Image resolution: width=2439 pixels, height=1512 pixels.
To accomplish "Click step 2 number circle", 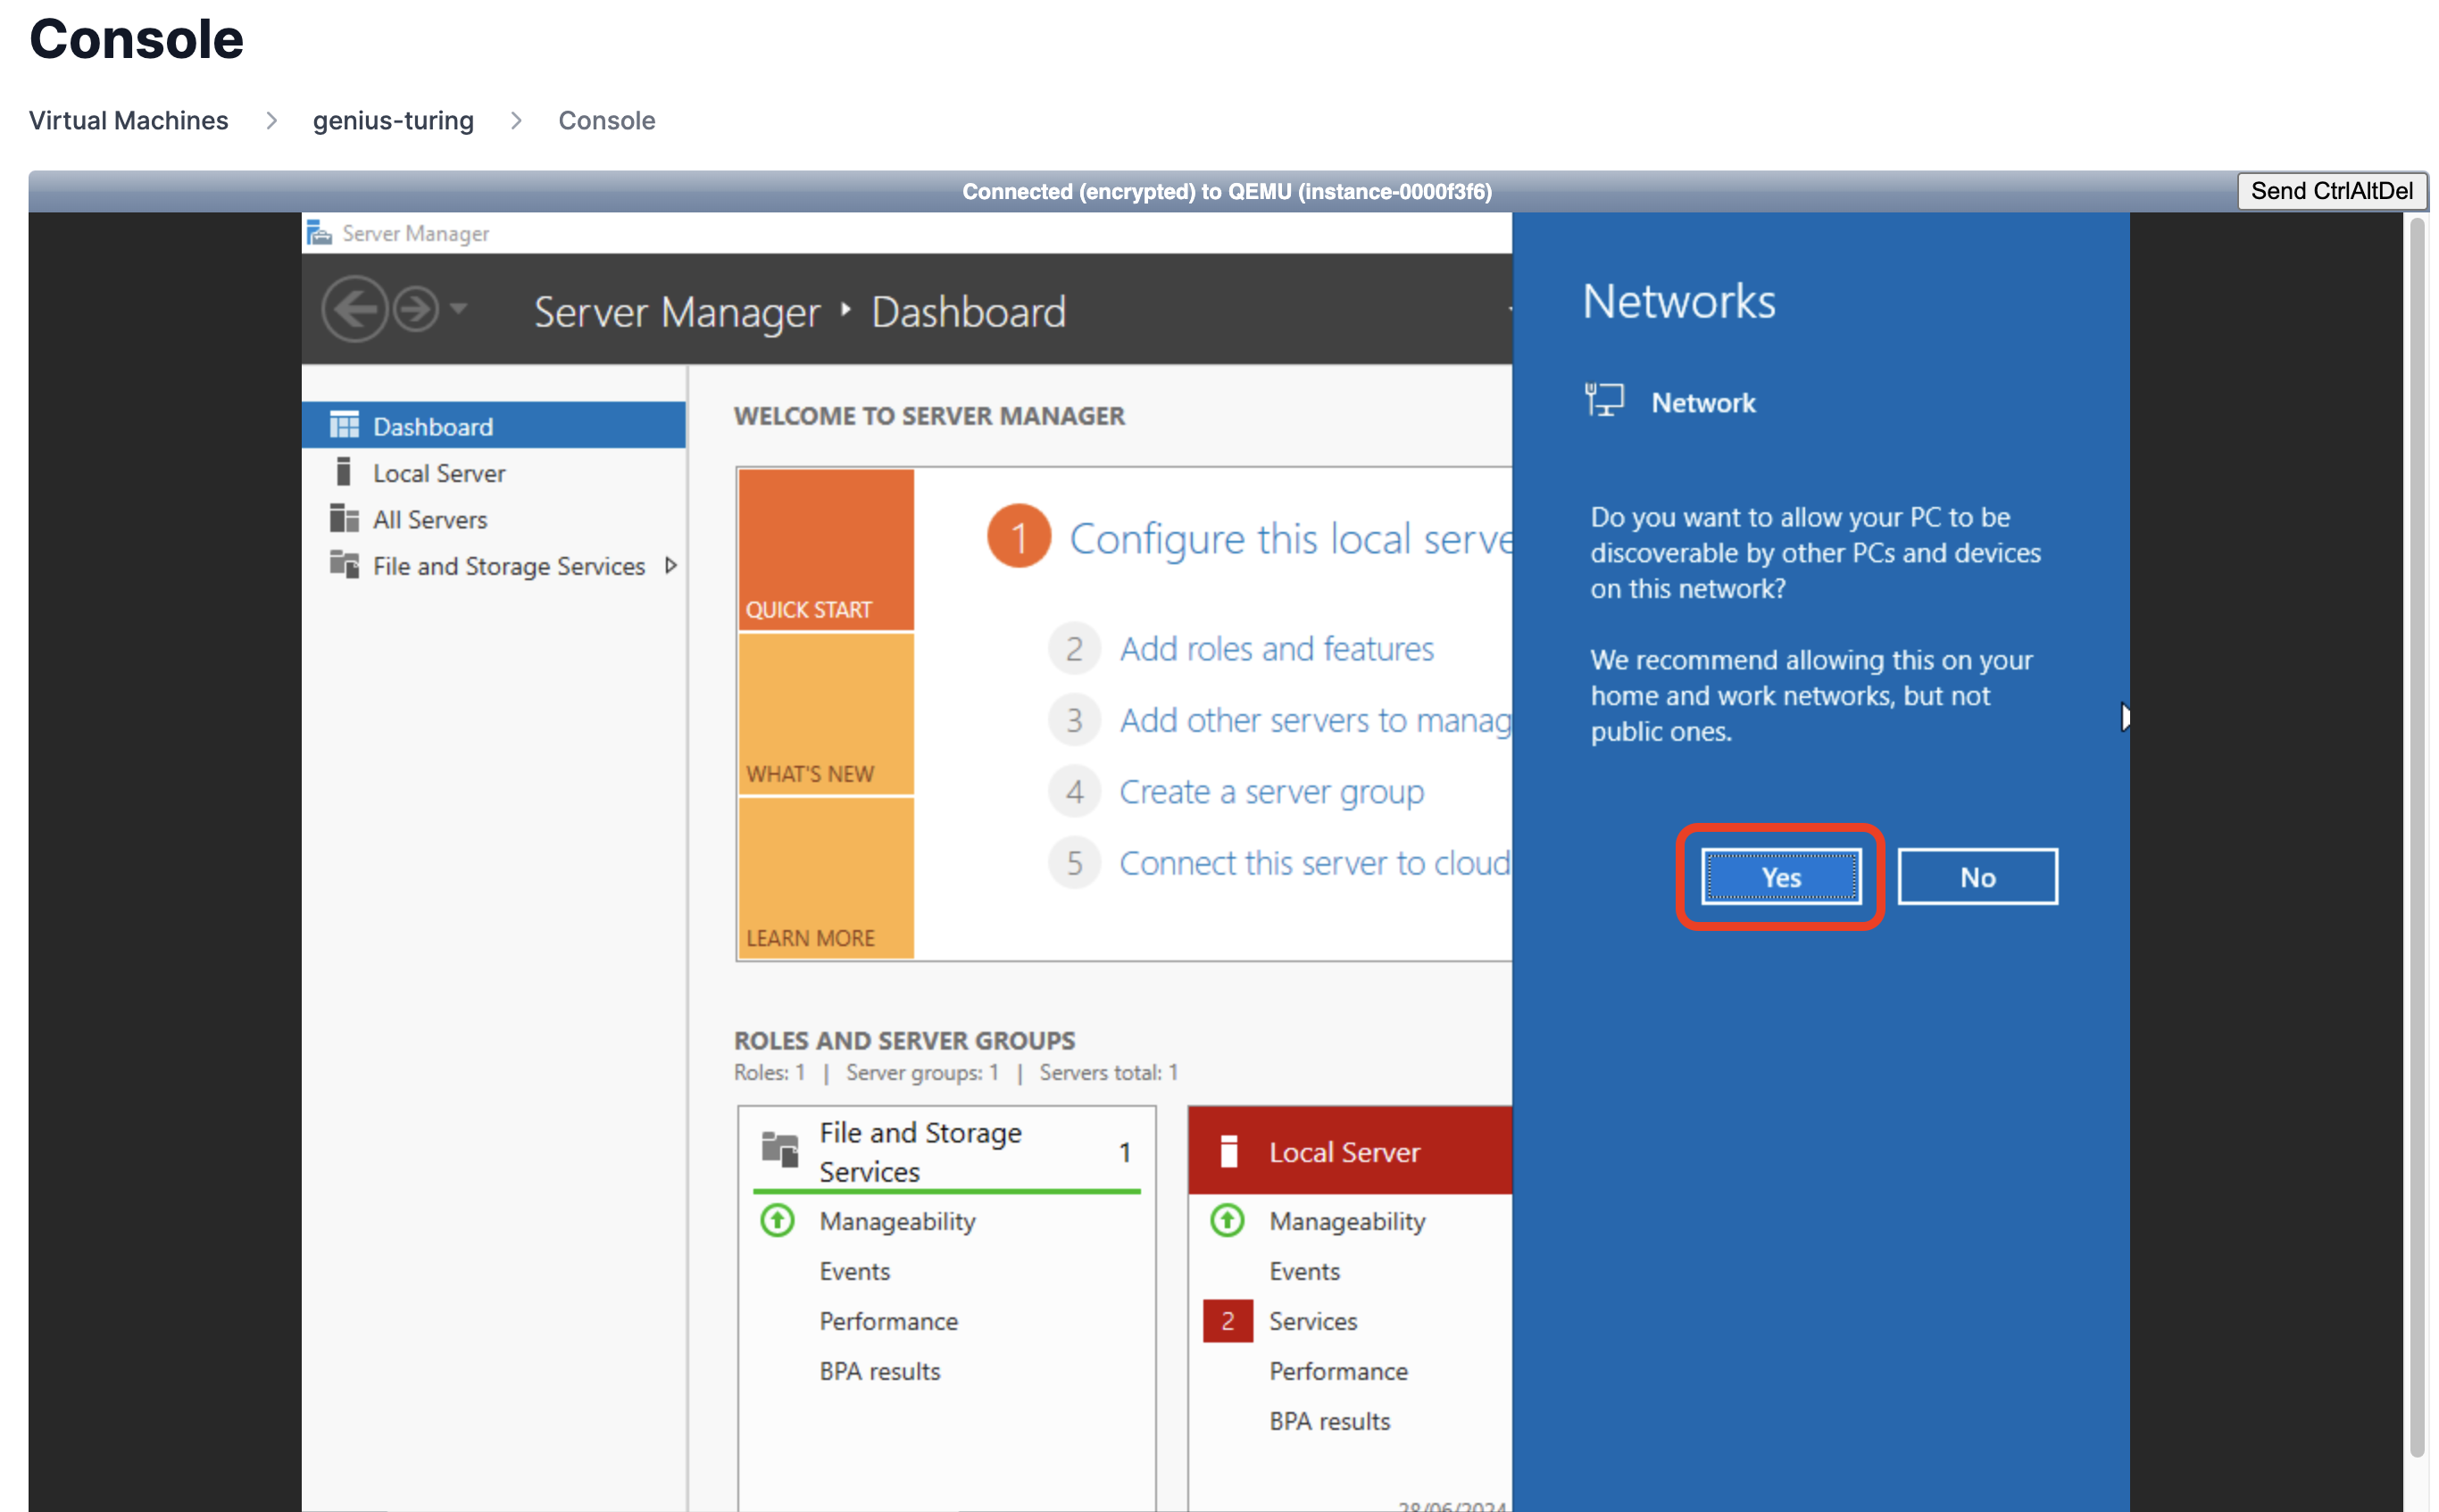I will (x=1074, y=649).
